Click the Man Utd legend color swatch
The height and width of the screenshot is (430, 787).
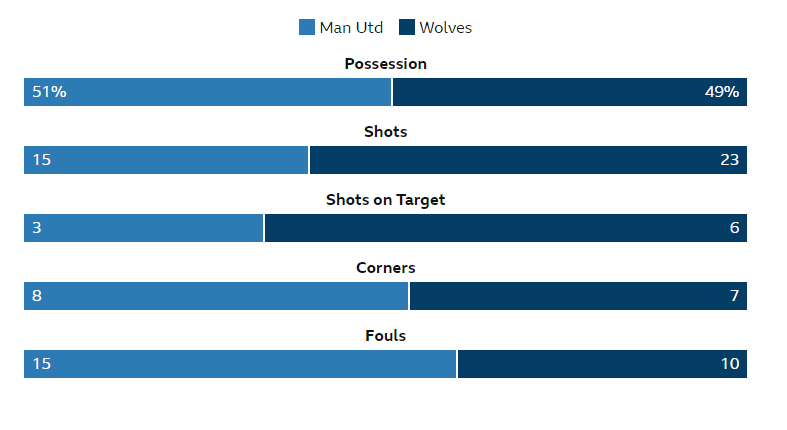[x=307, y=28]
